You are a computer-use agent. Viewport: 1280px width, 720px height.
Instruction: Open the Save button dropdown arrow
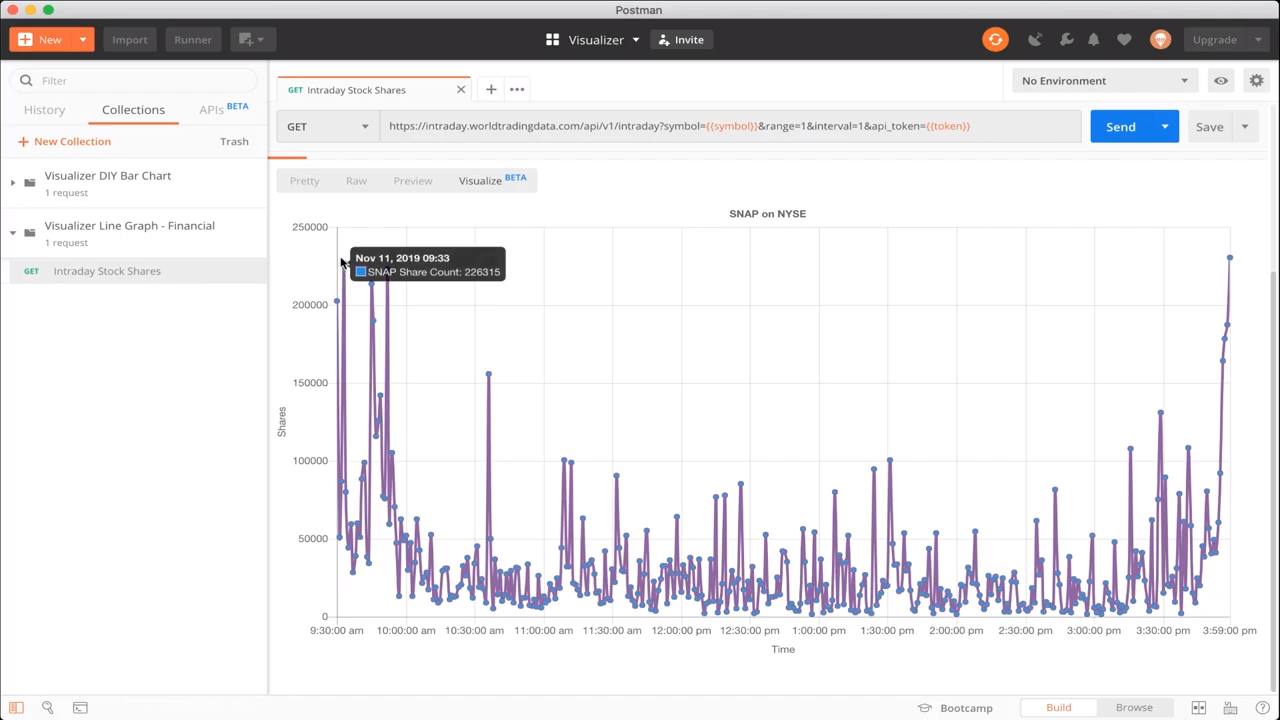tap(1245, 127)
